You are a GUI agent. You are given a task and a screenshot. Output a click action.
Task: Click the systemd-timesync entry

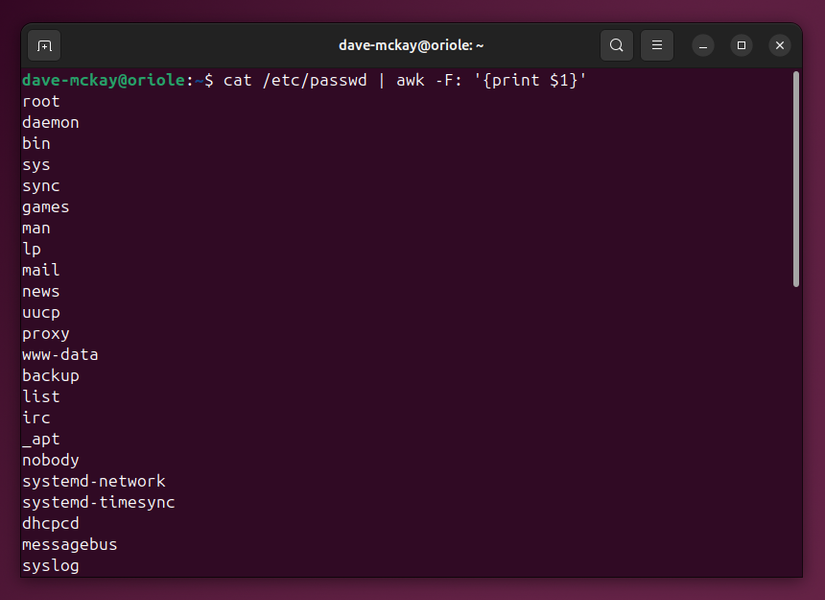(x=98, y=502)
